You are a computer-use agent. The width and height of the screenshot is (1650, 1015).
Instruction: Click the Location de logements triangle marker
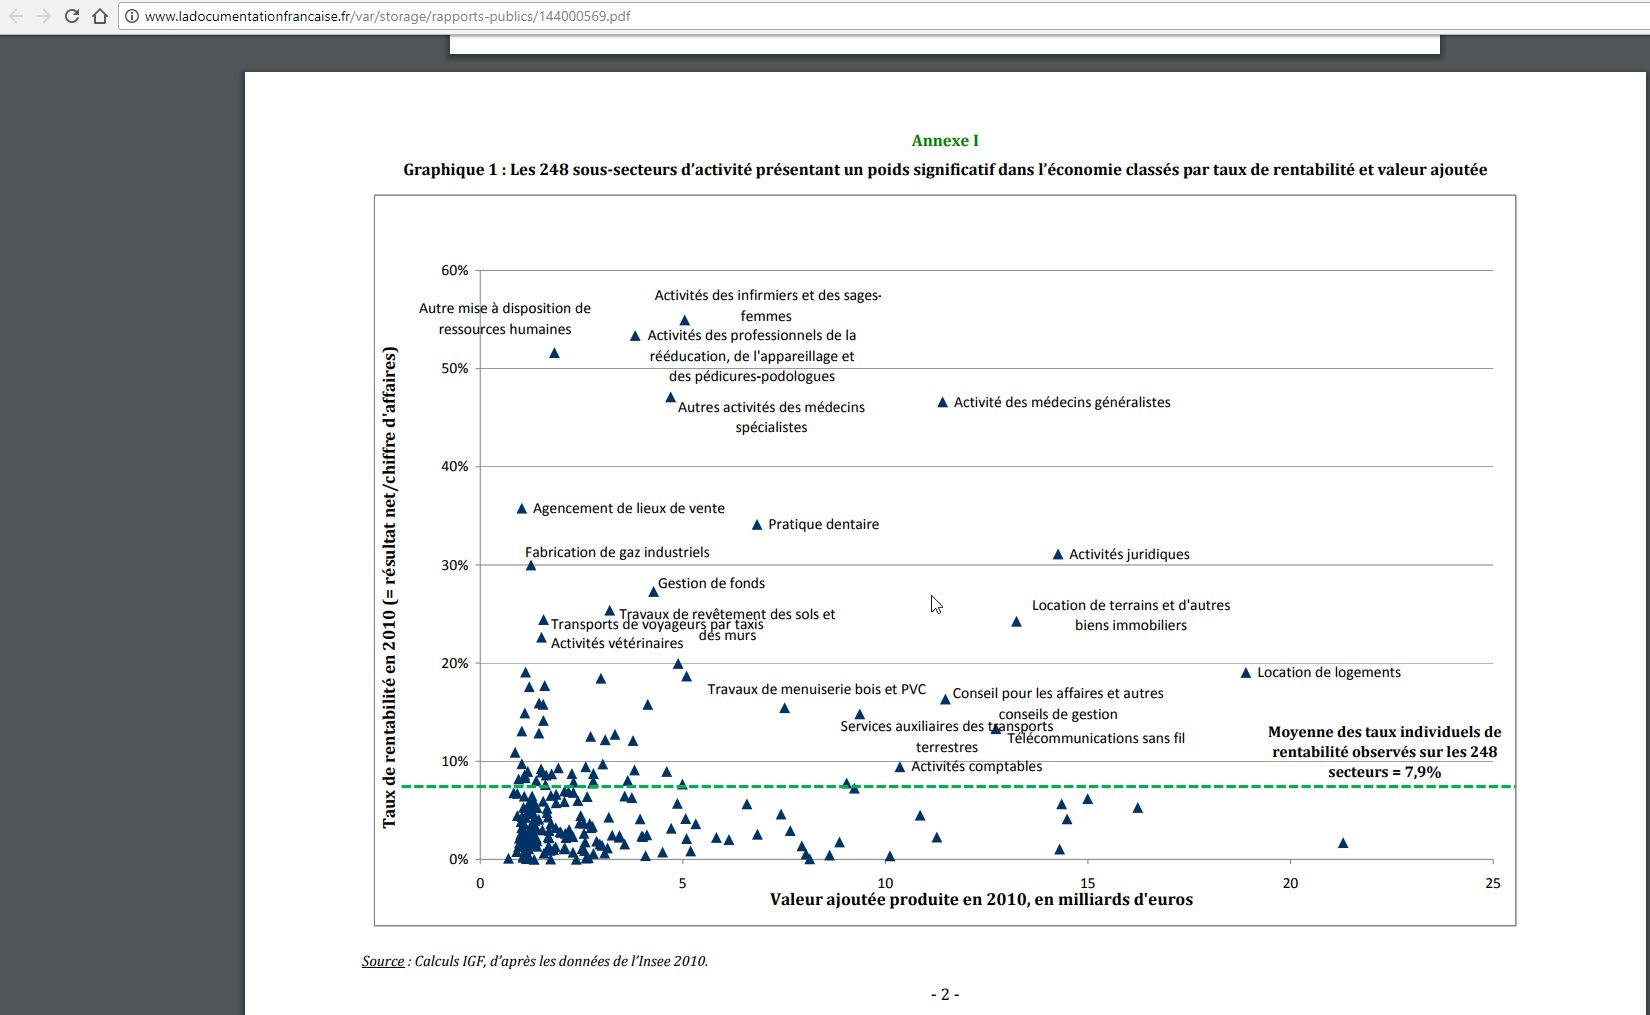[1246, 673]
